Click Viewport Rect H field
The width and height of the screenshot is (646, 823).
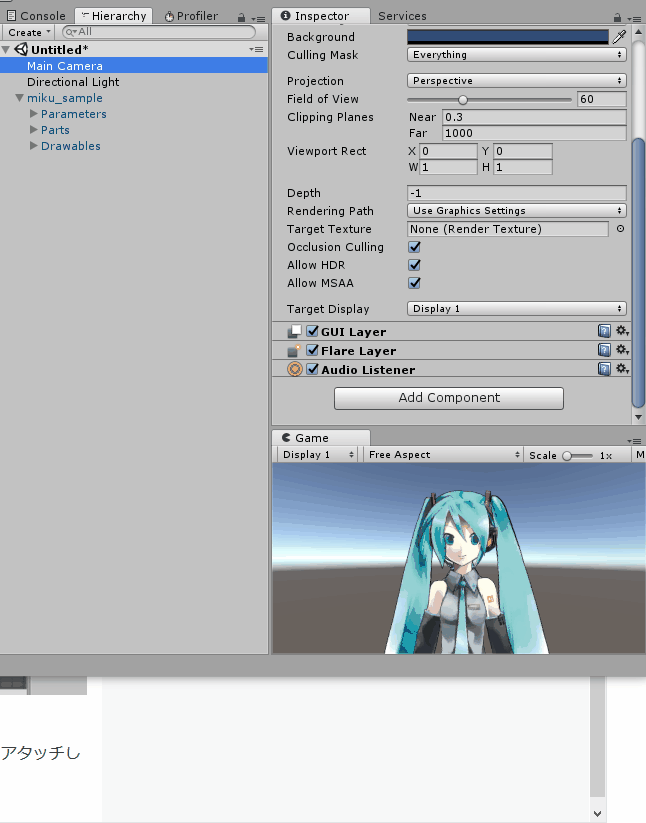[523, 167]
